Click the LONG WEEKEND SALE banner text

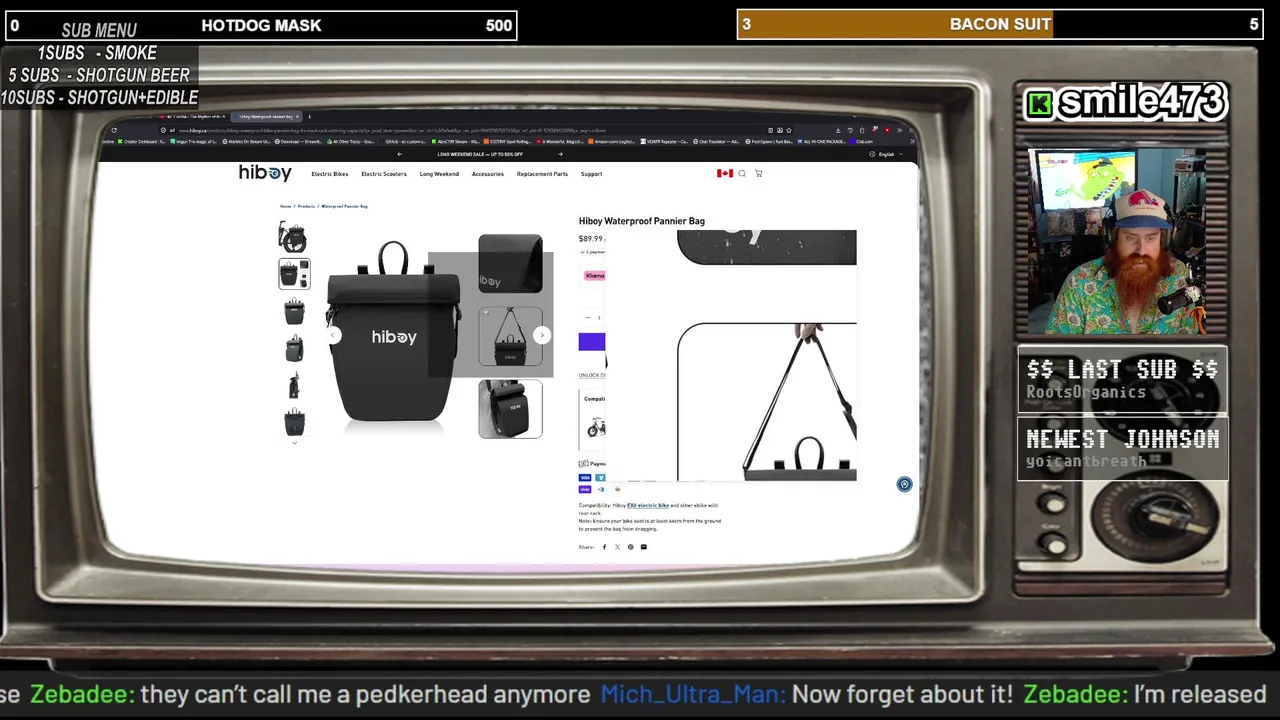tap(480, 154)
